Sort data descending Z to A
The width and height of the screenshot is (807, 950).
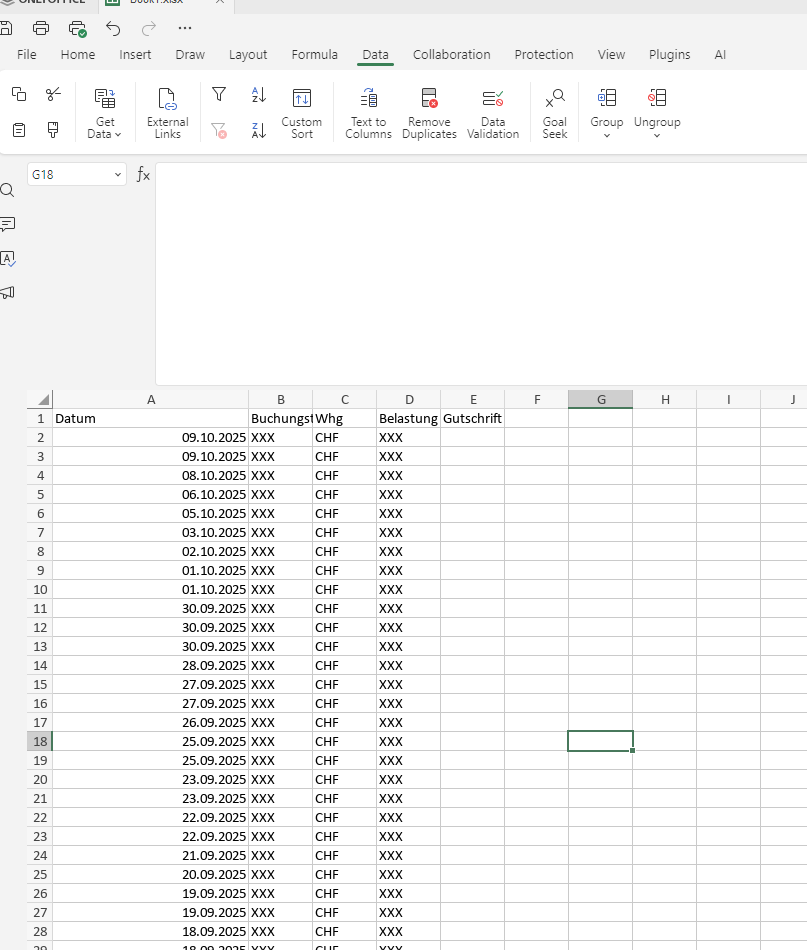click(x=259, y=130)
